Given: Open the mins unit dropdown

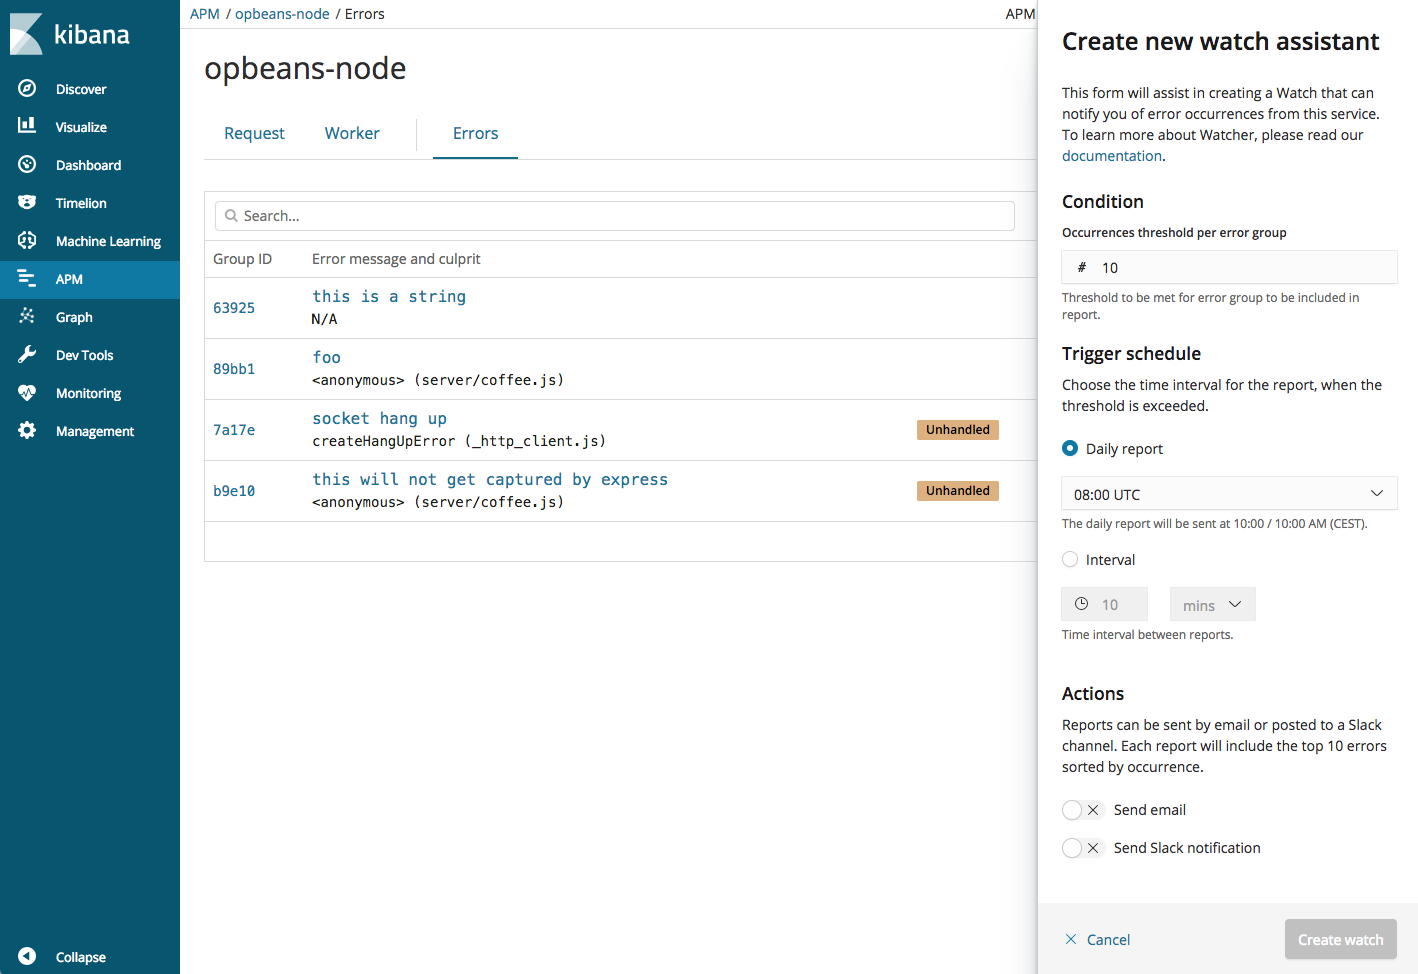Looking at the screenshot, I should click(1212, 604).
